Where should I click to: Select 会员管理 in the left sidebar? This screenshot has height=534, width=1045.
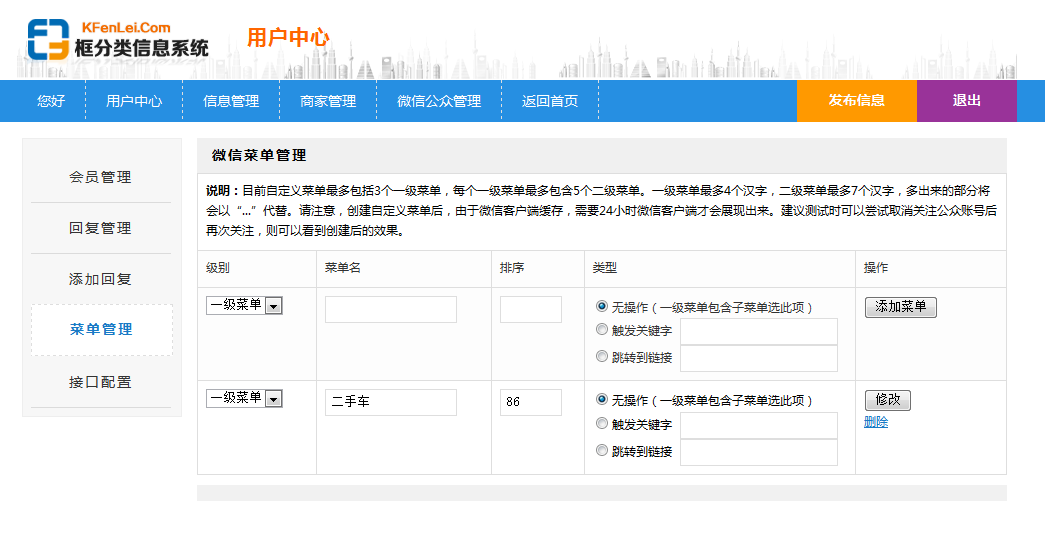click(x=101, y=177)
